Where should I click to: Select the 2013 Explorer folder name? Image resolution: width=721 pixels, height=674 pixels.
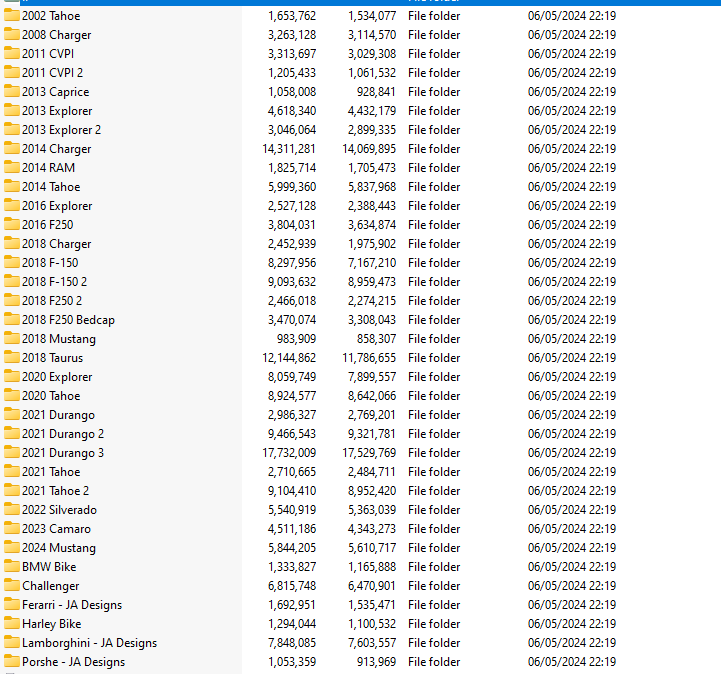57,111
